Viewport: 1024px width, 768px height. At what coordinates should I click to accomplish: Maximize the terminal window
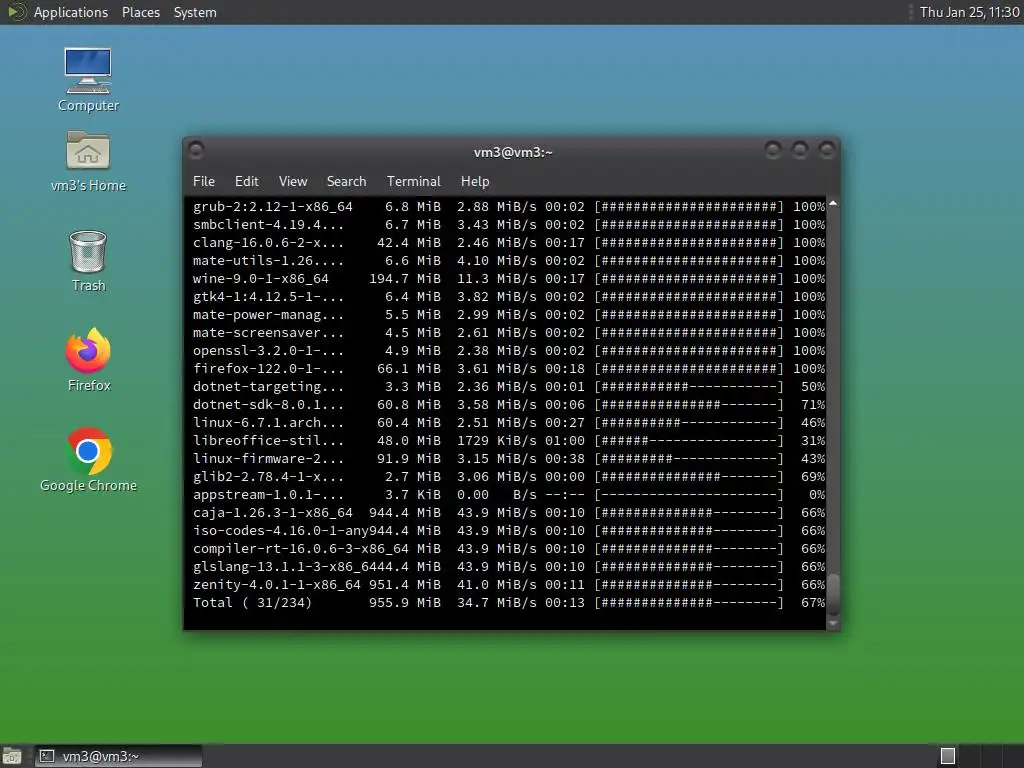[800, 151]
